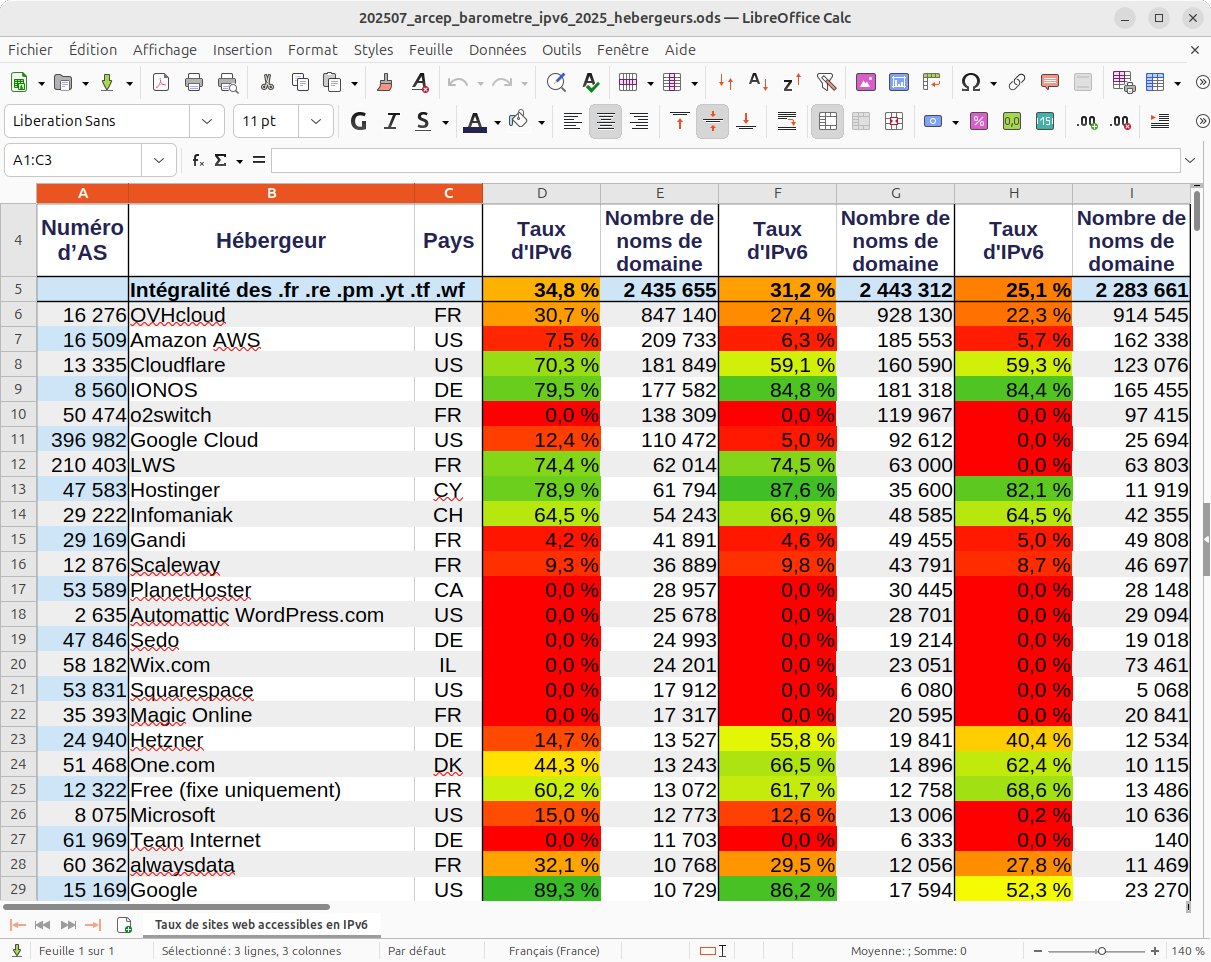Insert a special character (Omega icon)
1211x962 pixels.
click(x=970, y=83)
